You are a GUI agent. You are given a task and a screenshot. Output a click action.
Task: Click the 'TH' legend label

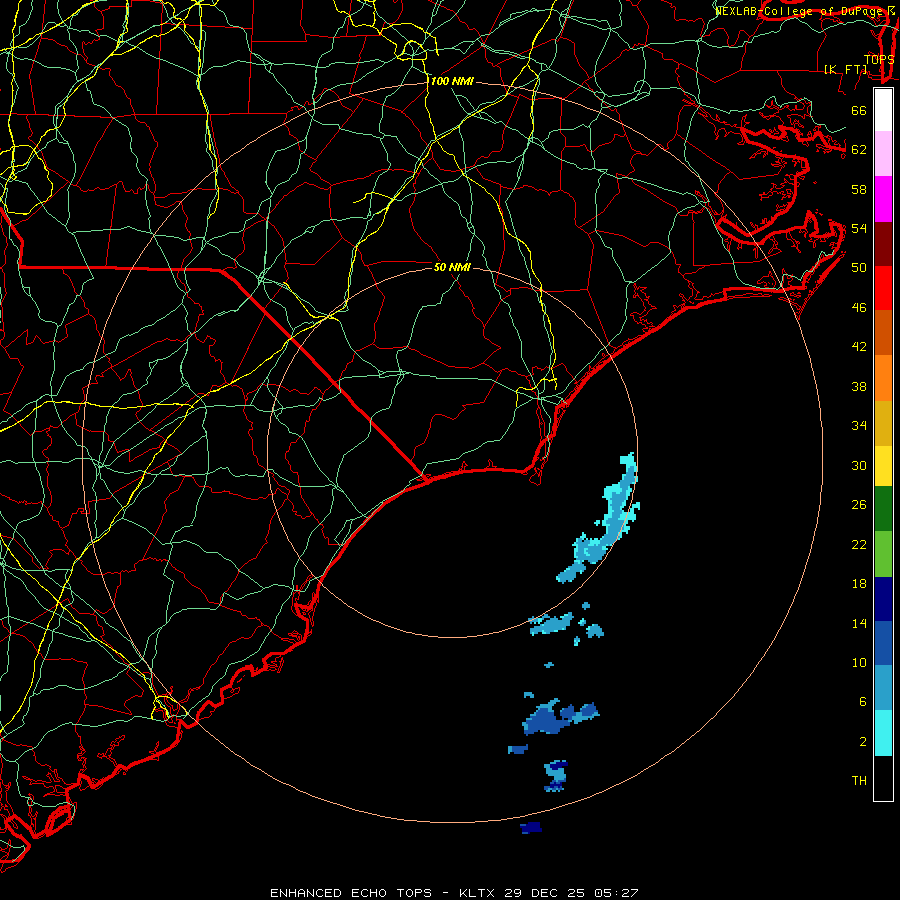tap(859, 781)
